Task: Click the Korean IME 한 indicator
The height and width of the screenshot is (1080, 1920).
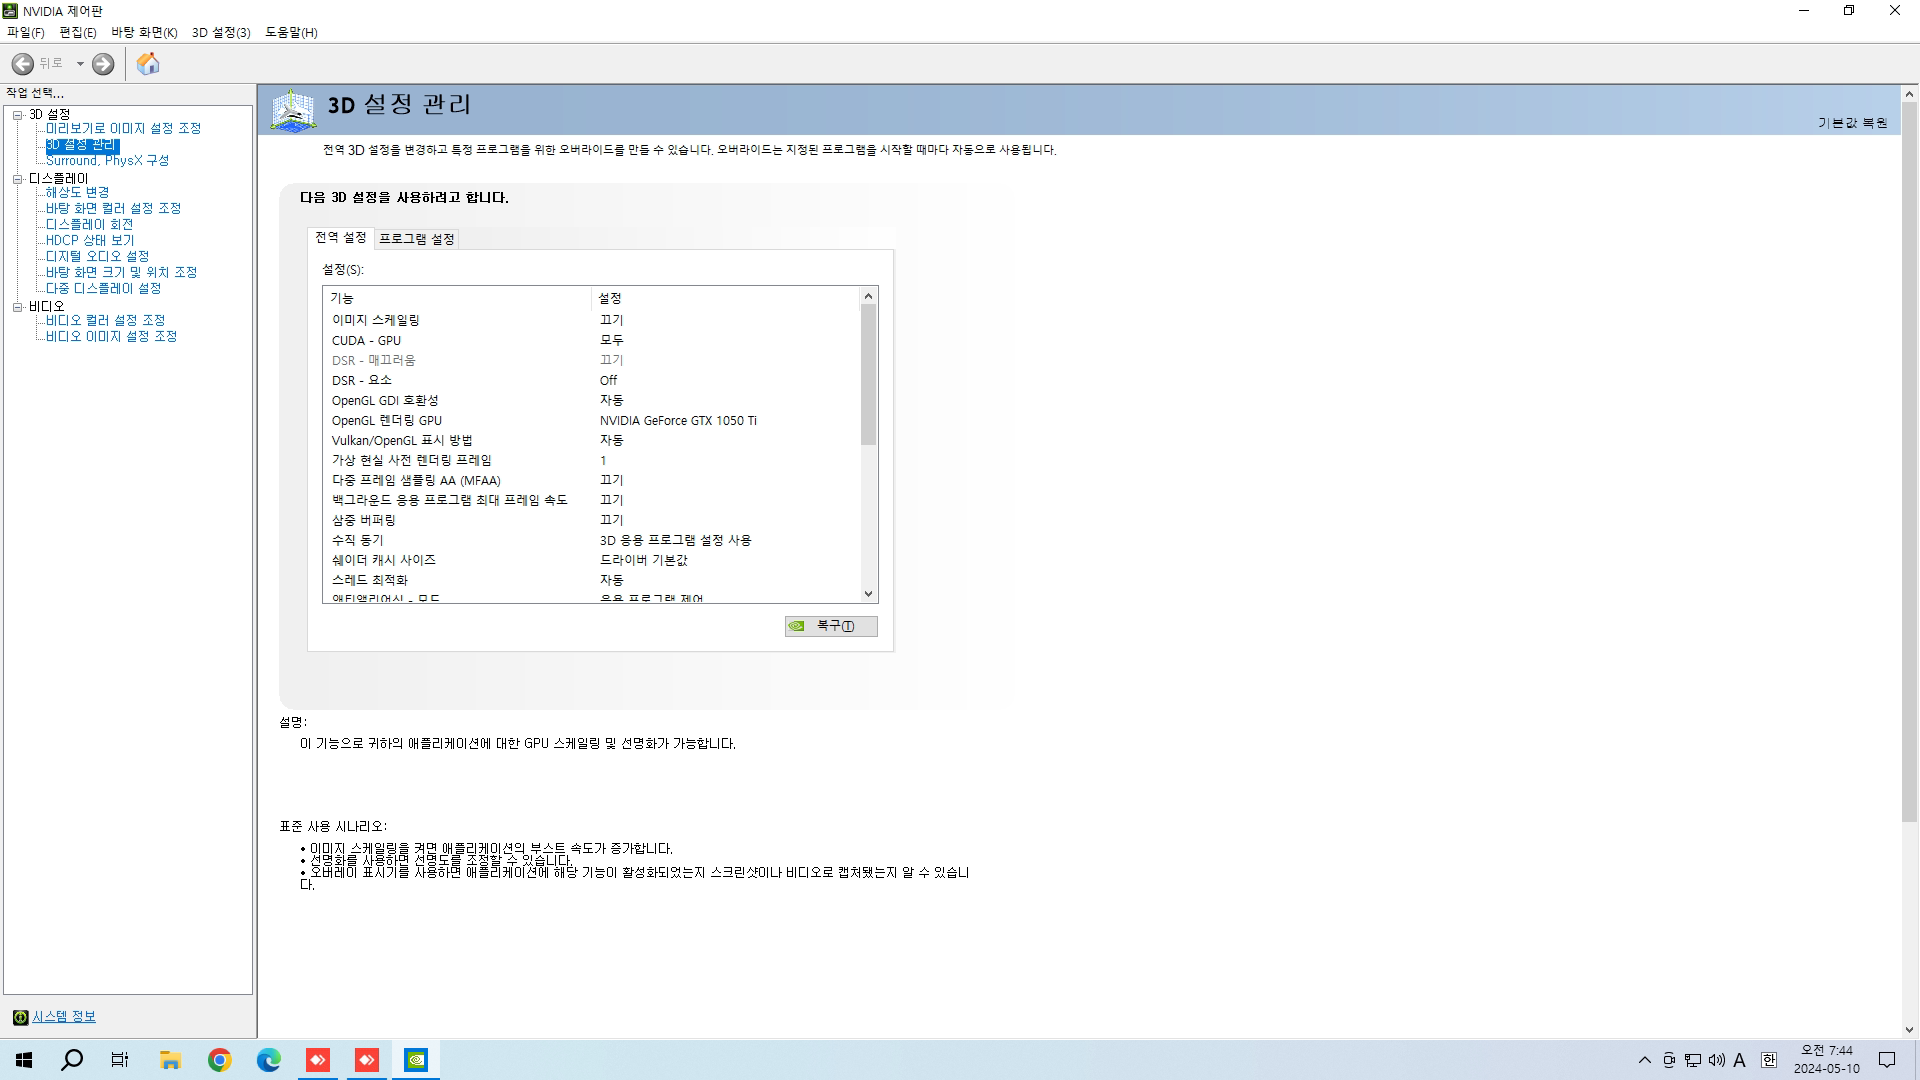Action: point(1768,1060)
